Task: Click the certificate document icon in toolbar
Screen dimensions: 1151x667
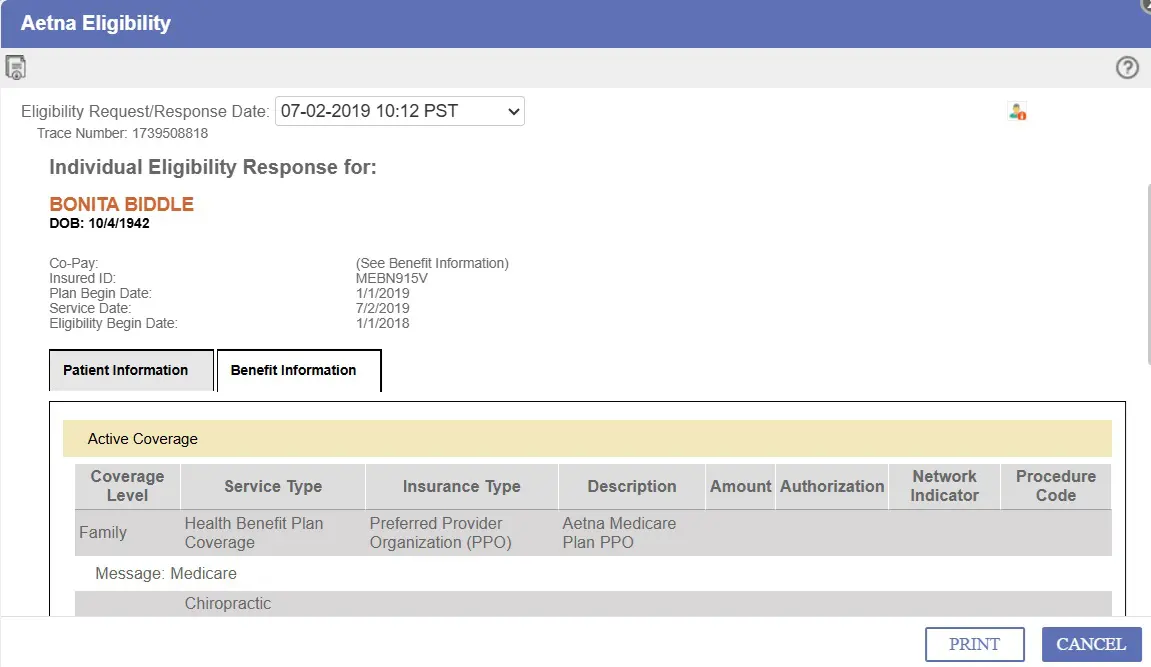Action: (15, 68)
